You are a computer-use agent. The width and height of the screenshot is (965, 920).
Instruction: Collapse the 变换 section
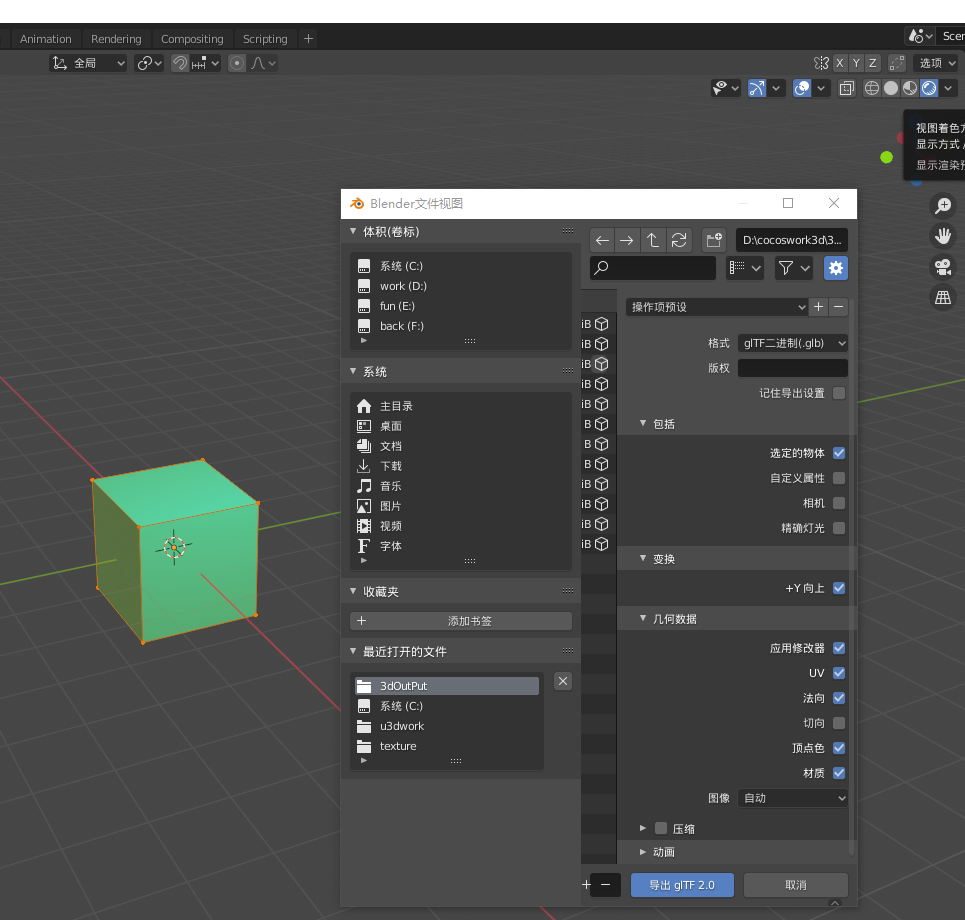[x=643, y=558]
